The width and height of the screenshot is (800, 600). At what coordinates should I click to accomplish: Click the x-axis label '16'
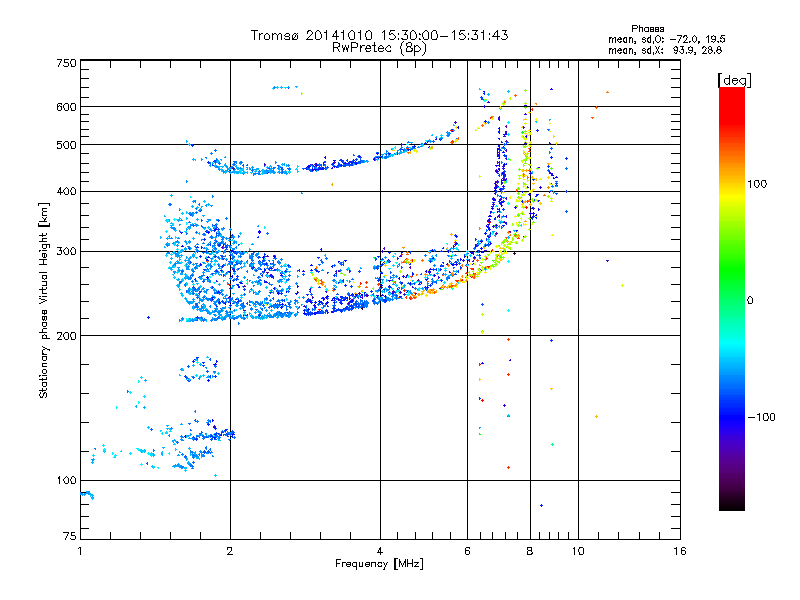(680, 551)
